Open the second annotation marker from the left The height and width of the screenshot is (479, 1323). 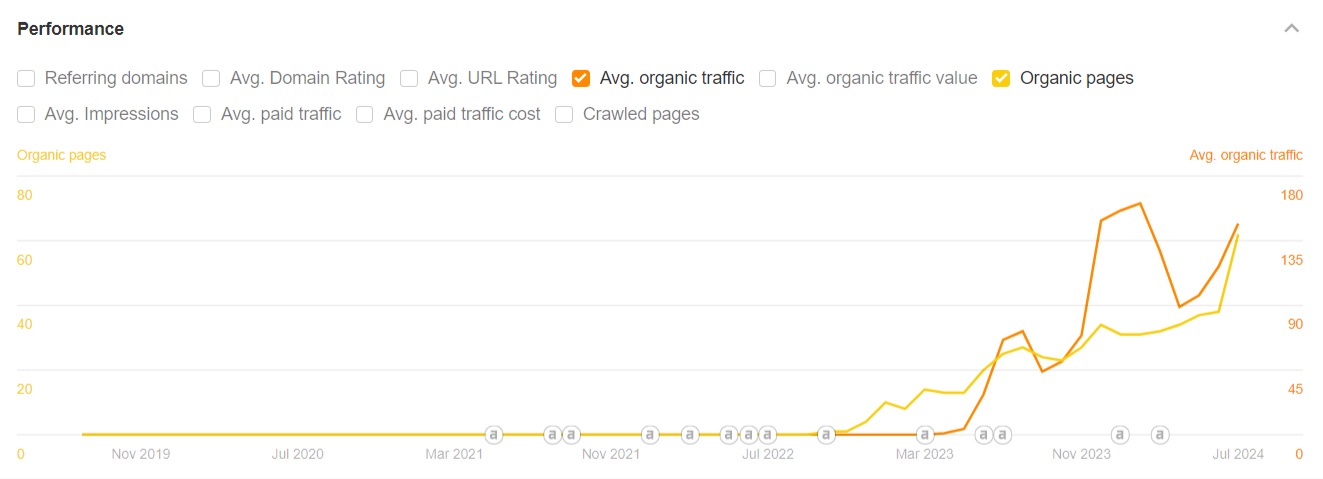pyautogui.click(x=552, y=435)
